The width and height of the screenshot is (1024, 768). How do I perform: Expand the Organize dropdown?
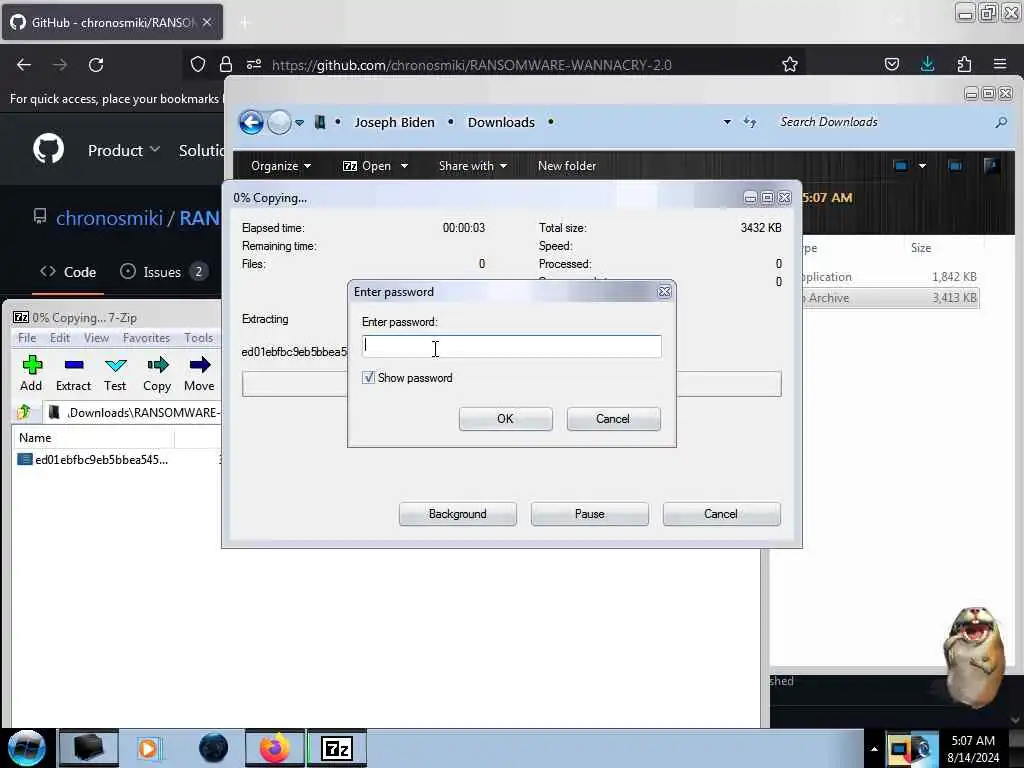click(x=281, y=166)
